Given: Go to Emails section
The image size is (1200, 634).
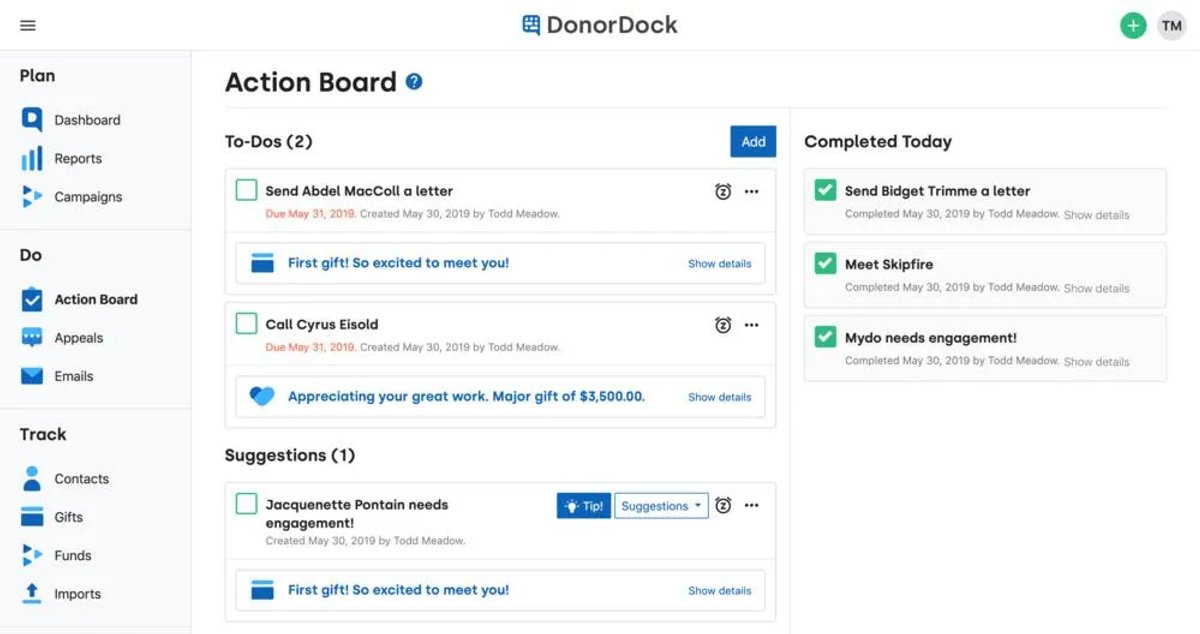Looking at the screenshot, I should click(x=74, y=376).
